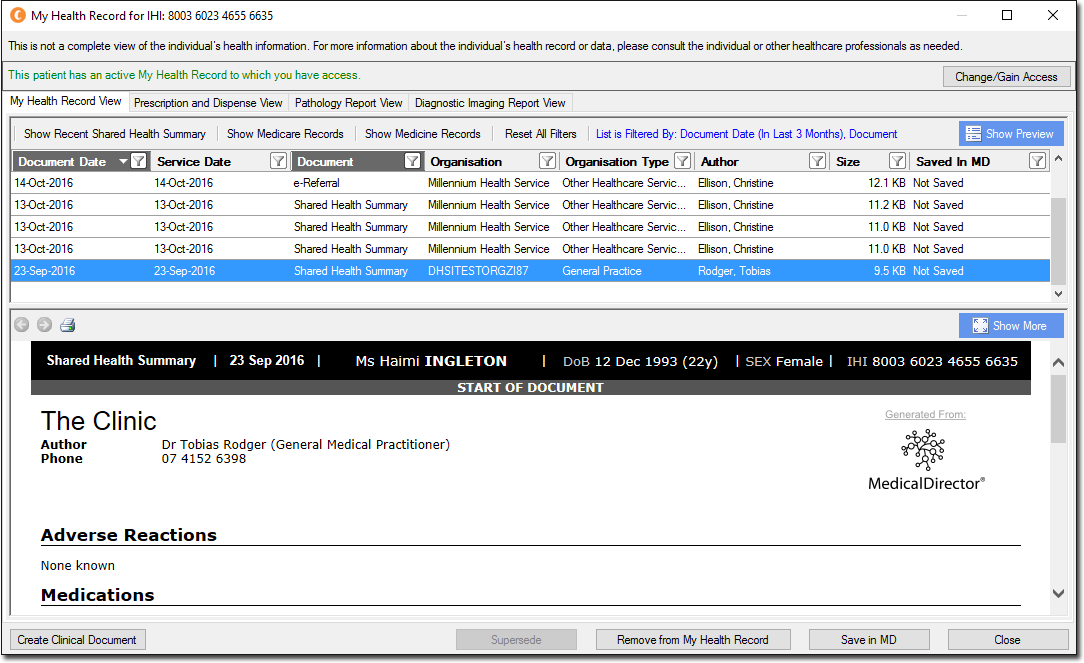The height and width of the screenshot is (663, 1084).
Task: Open the Document column filter dropdown
Action: (x=413, y=161)
